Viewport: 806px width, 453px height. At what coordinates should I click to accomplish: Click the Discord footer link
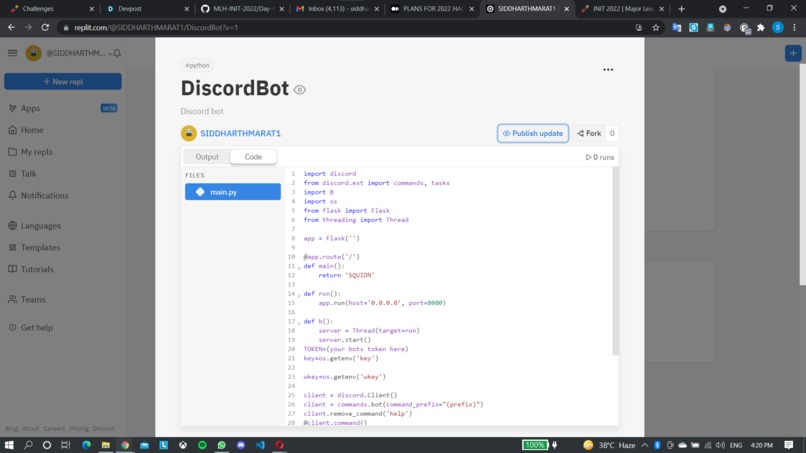point(103,428)
